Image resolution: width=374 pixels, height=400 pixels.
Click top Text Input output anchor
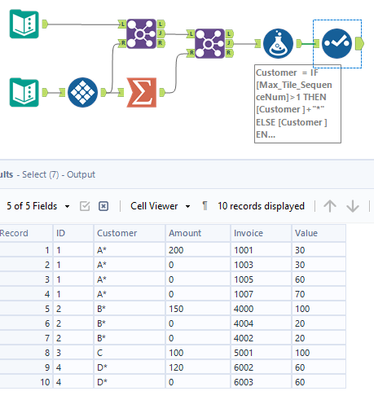click(x=45, y=24)
